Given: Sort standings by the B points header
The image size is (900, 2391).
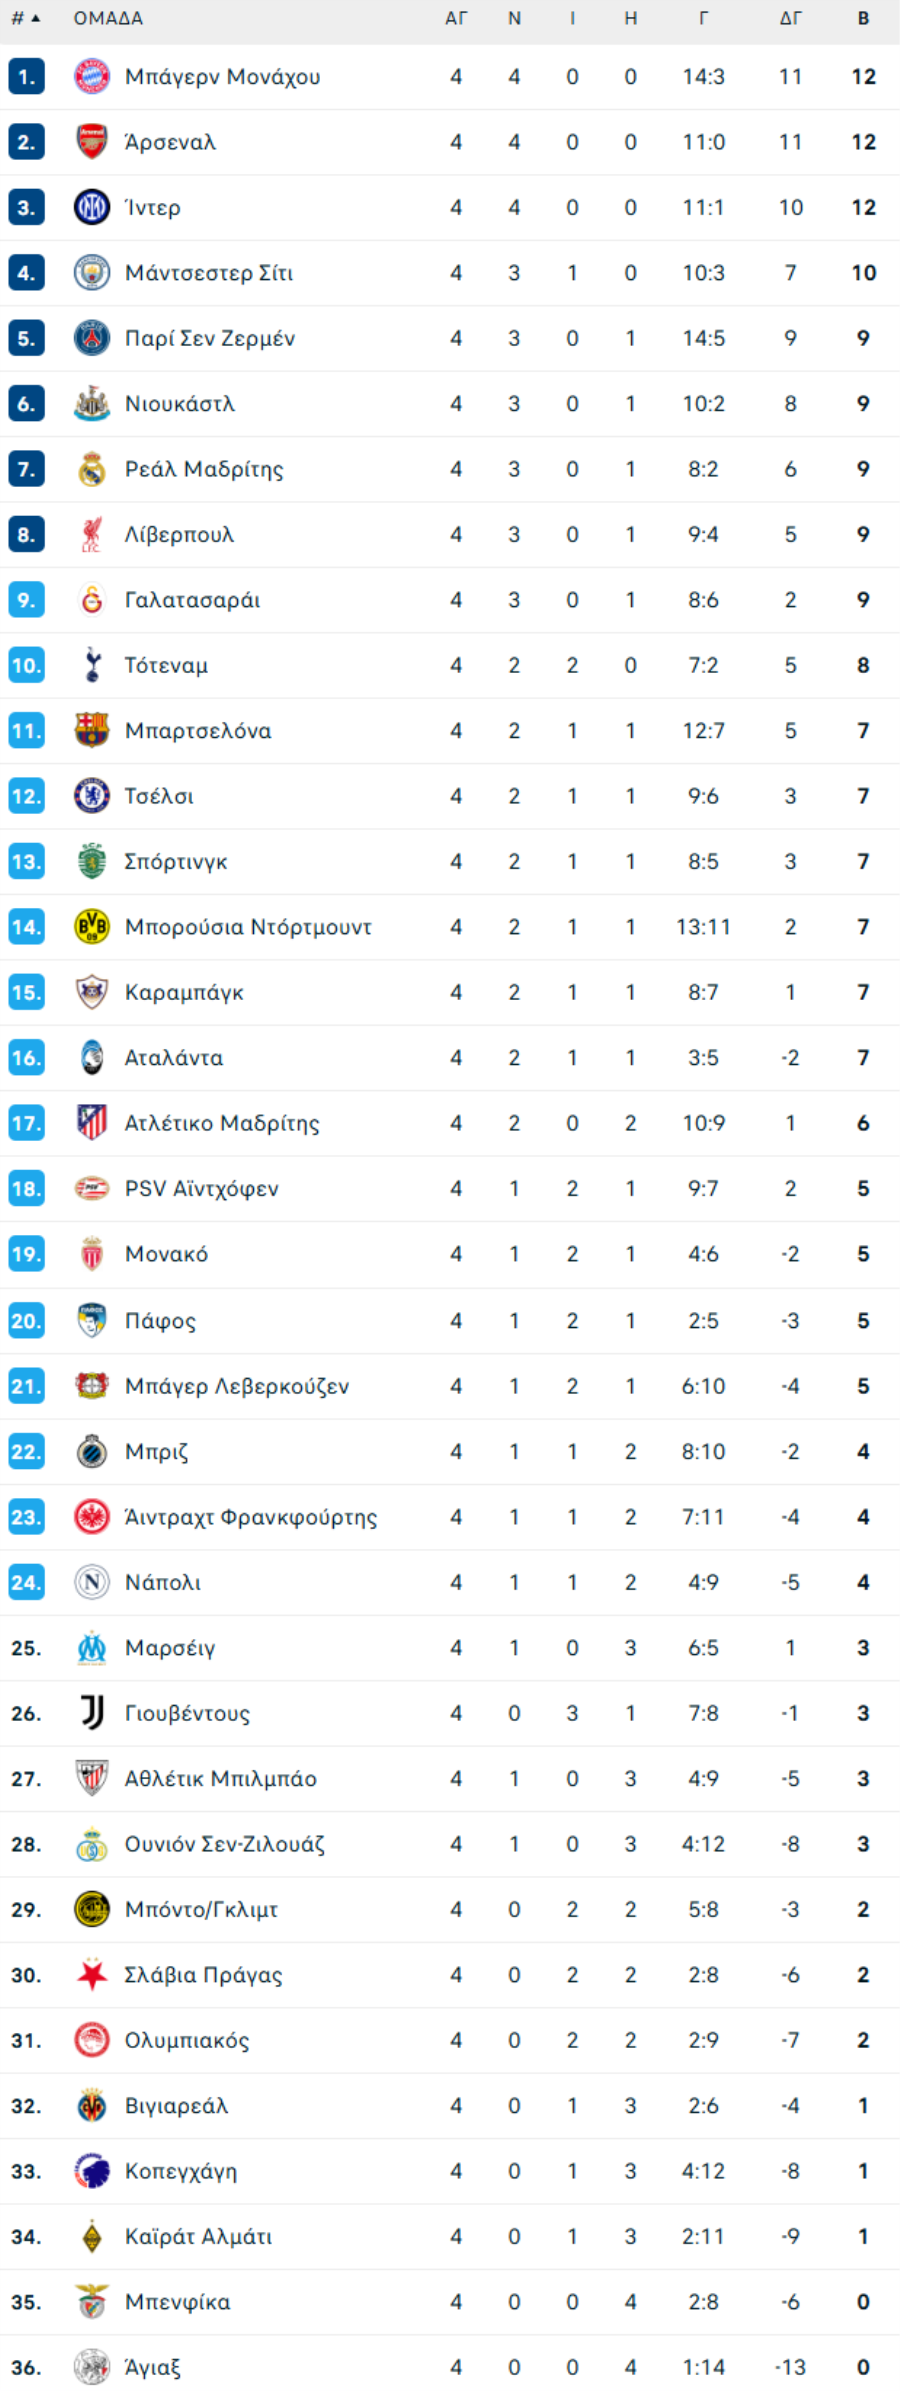Looking at the screenshot, I should [x=863, y=18].
